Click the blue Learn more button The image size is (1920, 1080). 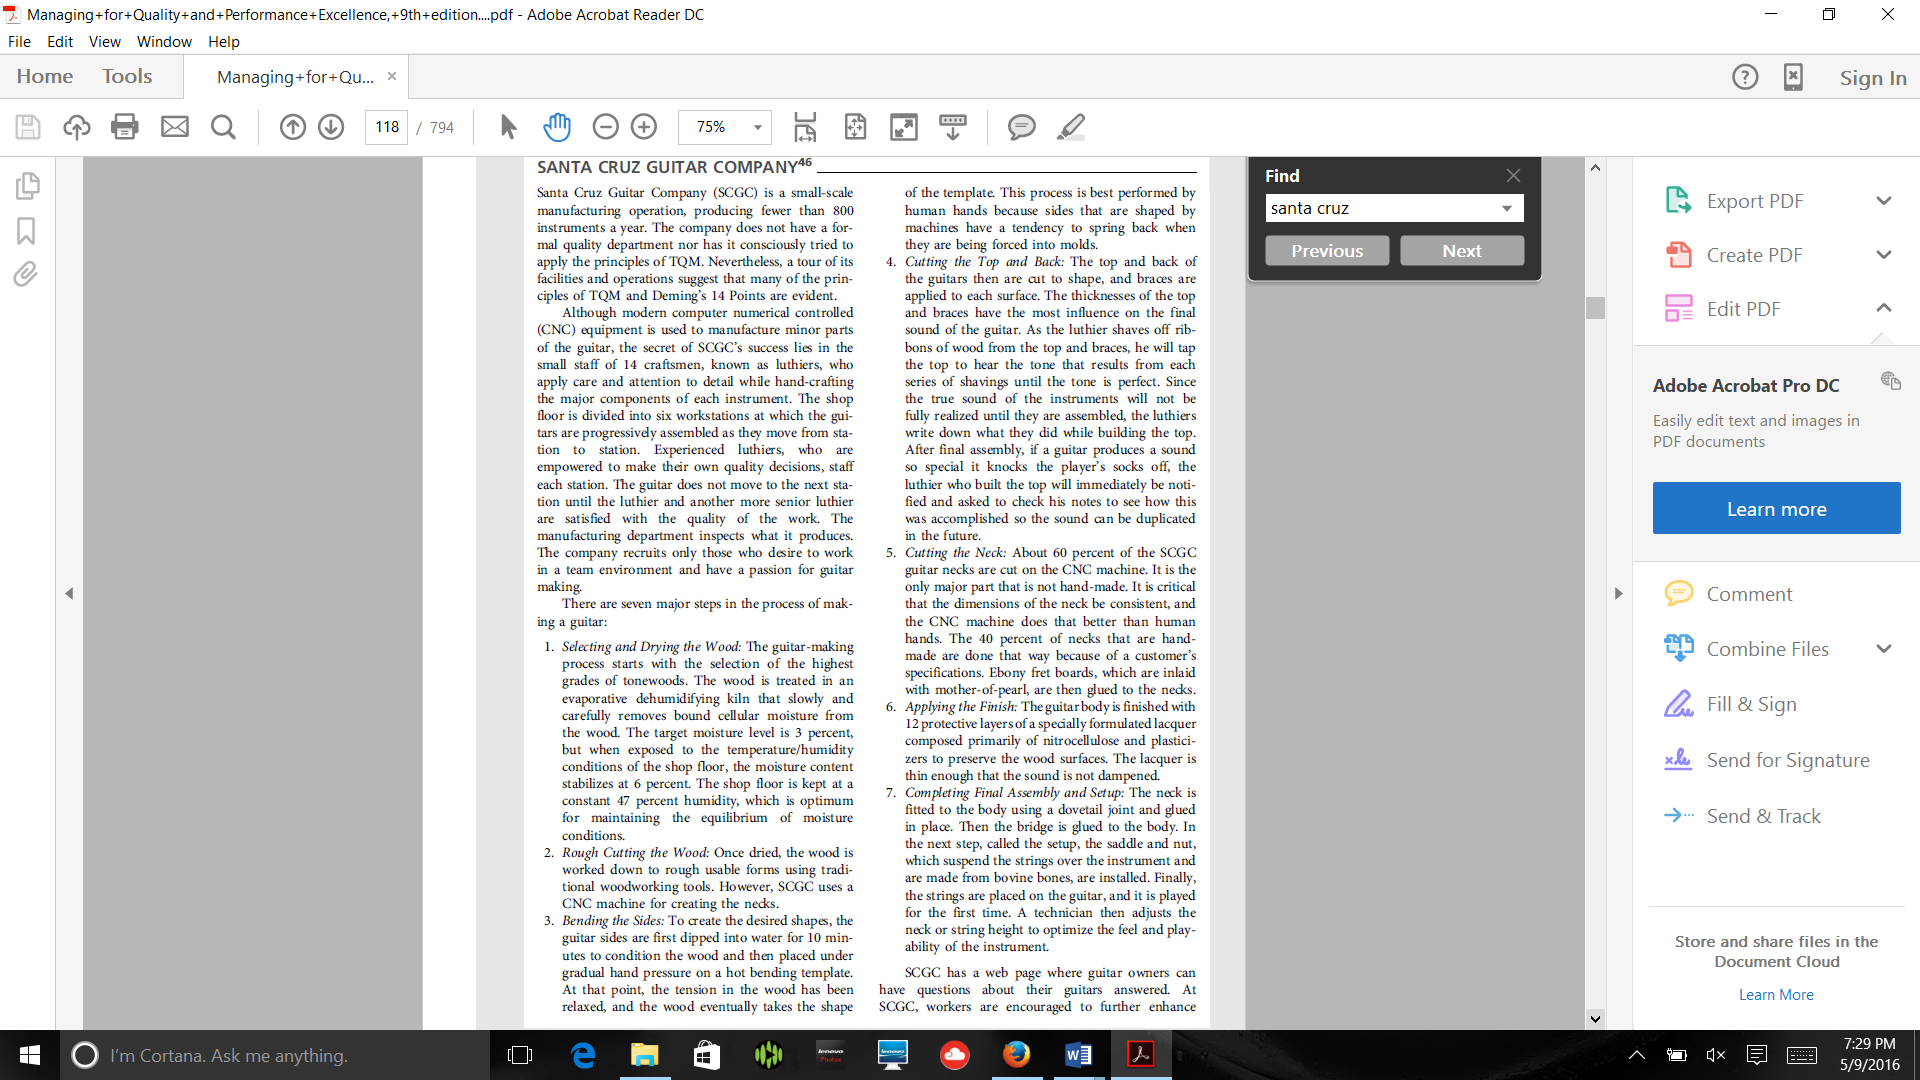pos(1776,508)
